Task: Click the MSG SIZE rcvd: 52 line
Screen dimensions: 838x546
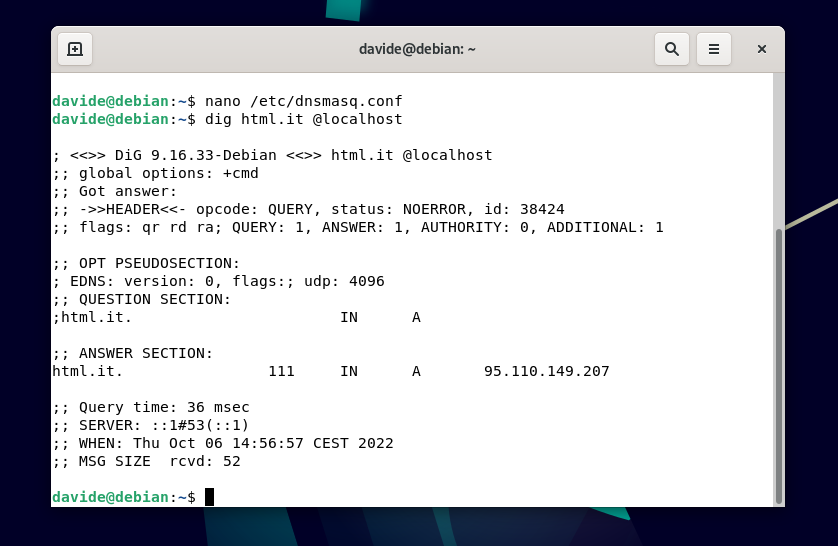Action: point(146,461)
